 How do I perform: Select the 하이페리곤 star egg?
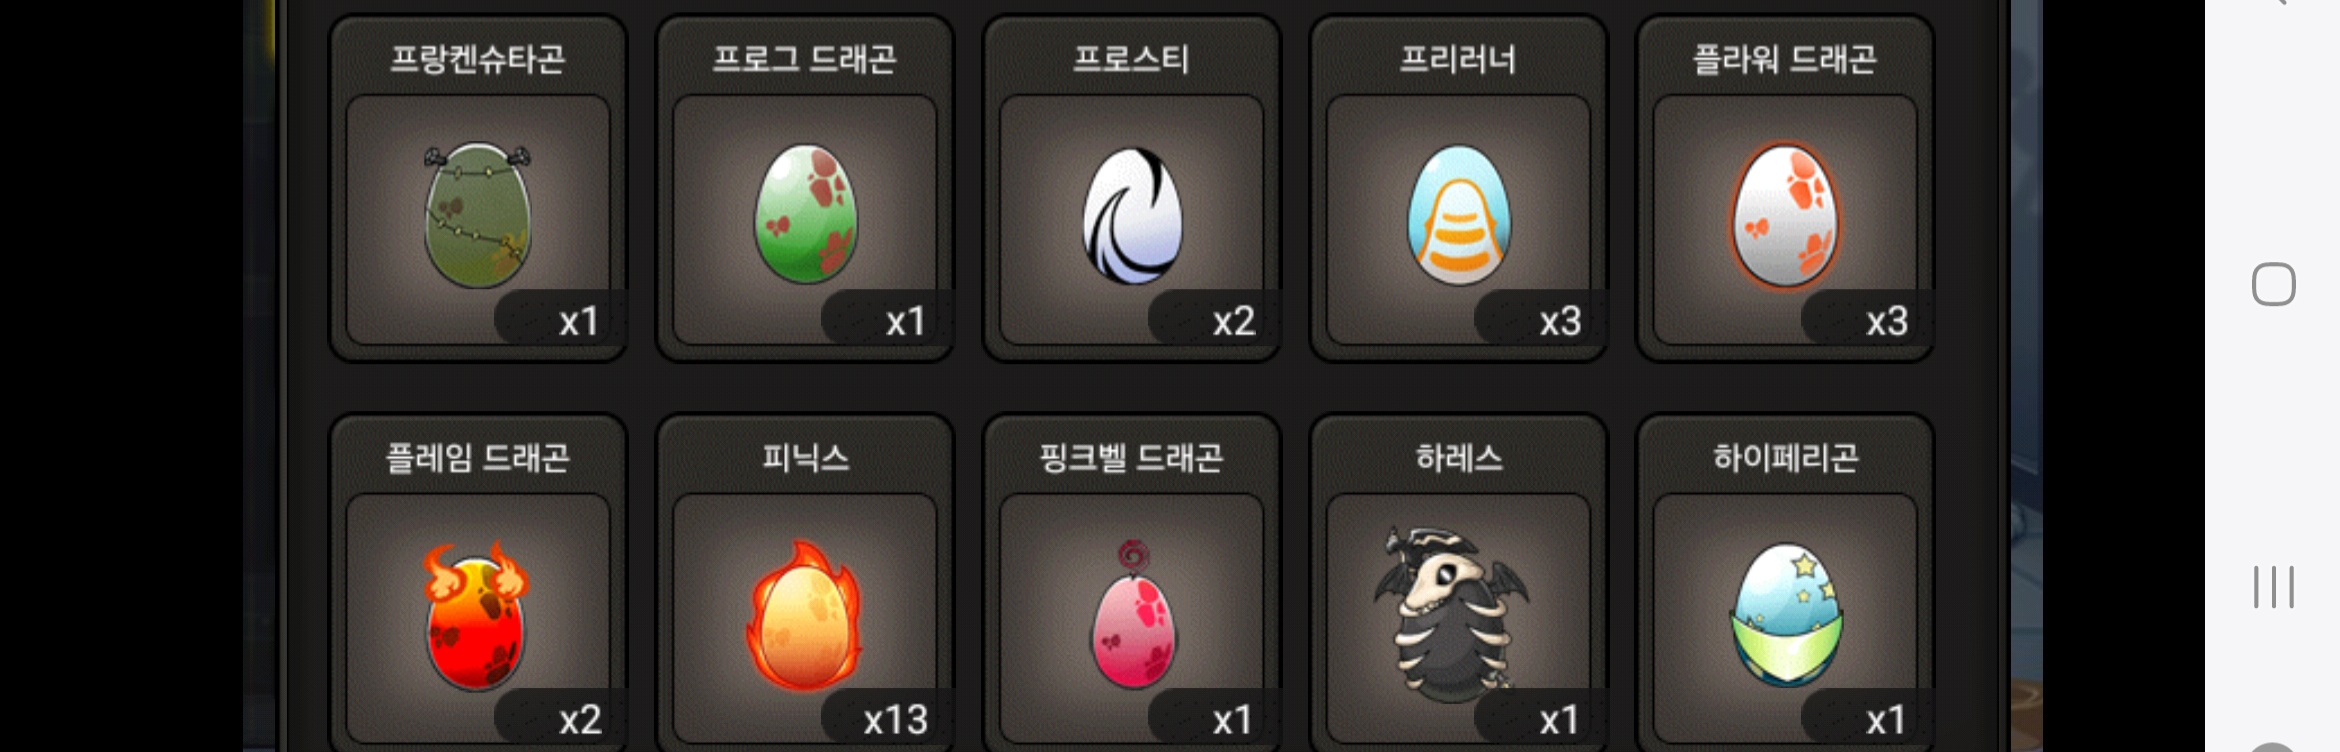pos(1786,615)
